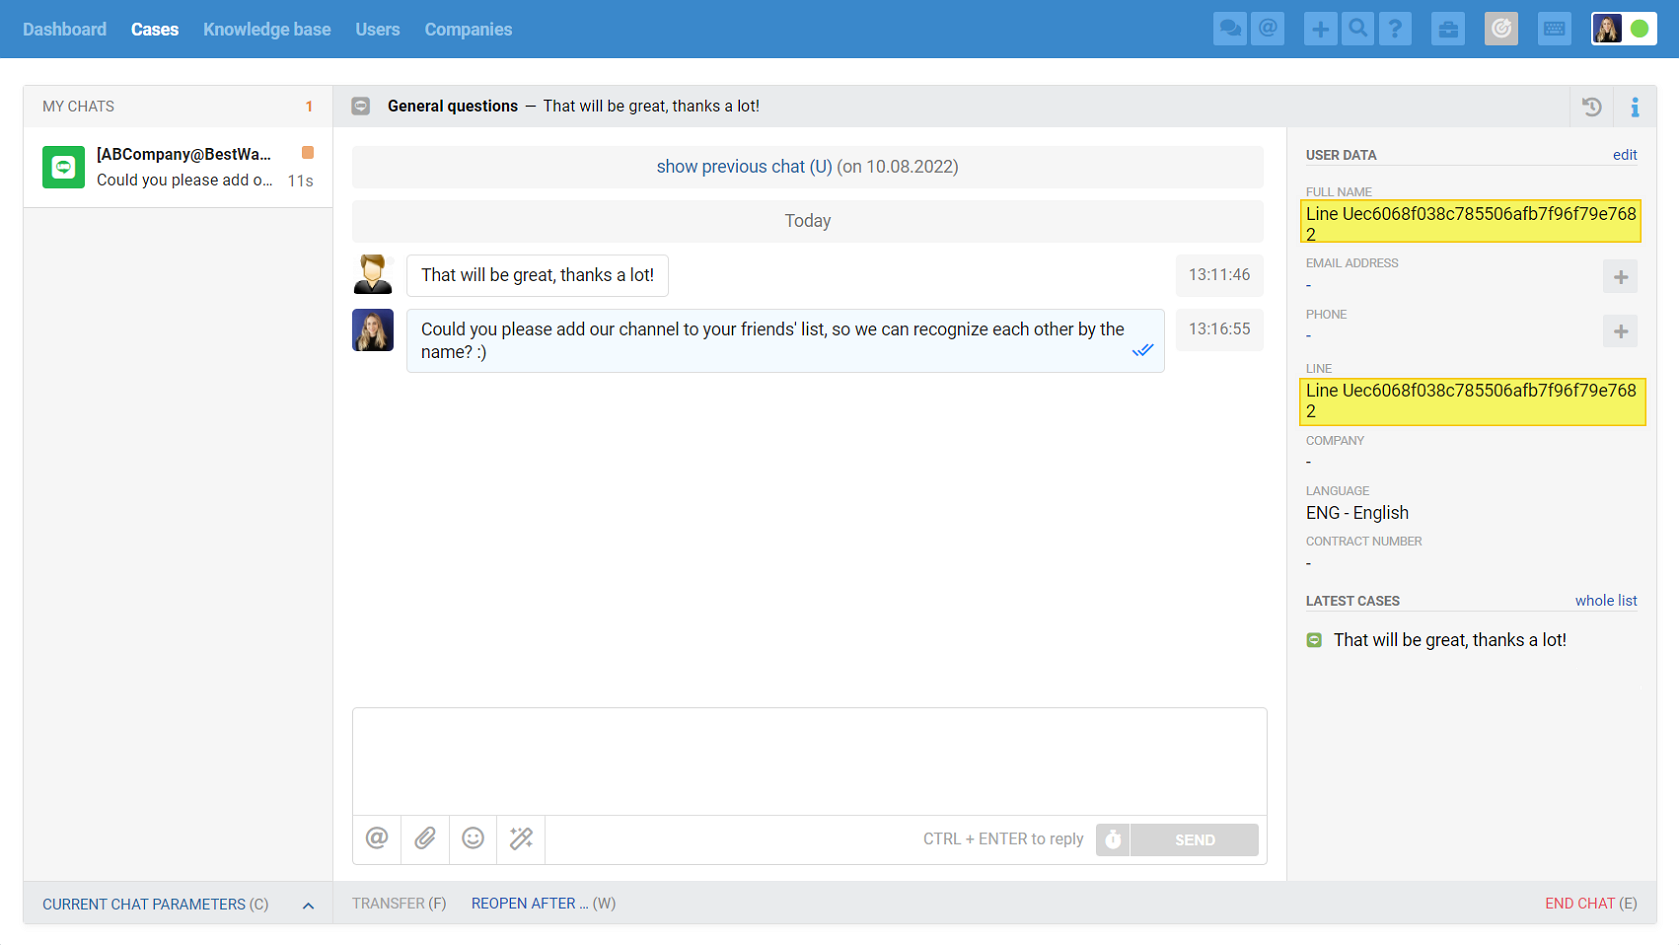Open help via the question mark icon

(1396, 28)
